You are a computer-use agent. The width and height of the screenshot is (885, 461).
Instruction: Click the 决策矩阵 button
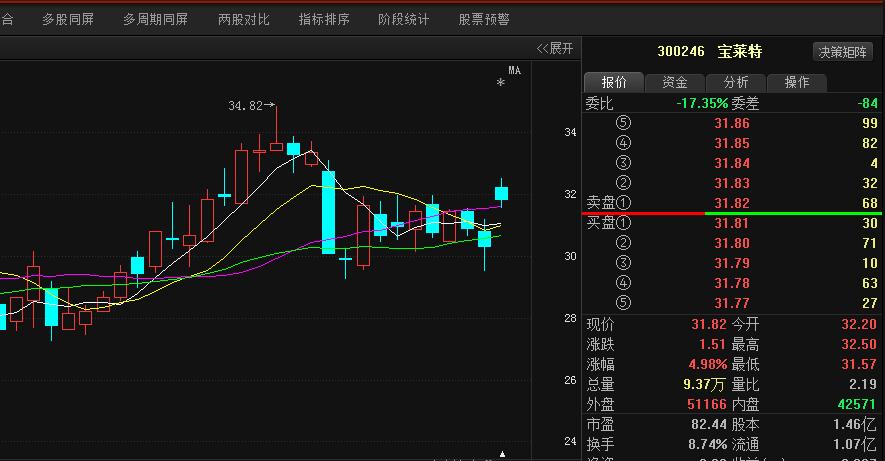(843, 52)
